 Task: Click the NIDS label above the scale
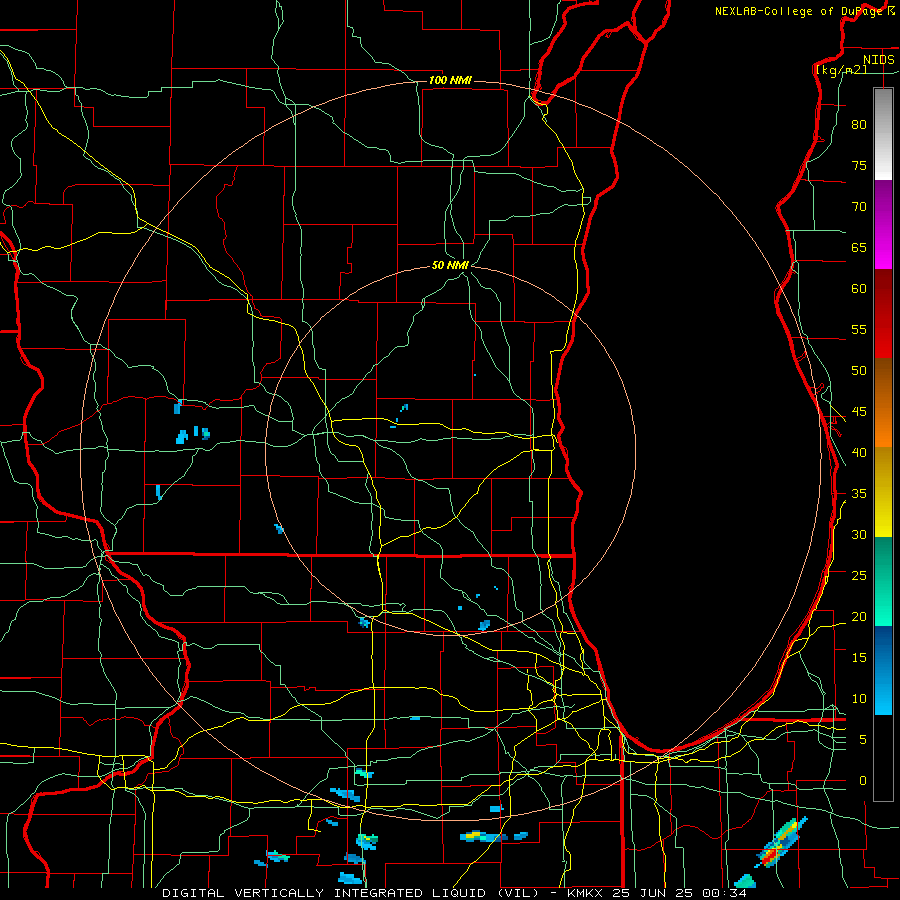(x=878, y=60)
